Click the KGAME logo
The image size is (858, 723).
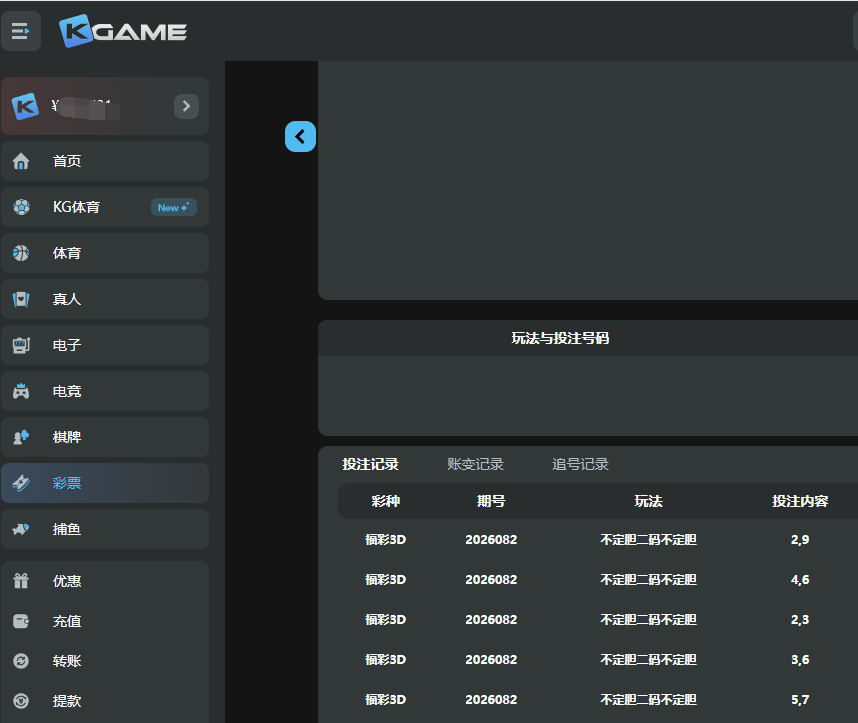point(123,31)
